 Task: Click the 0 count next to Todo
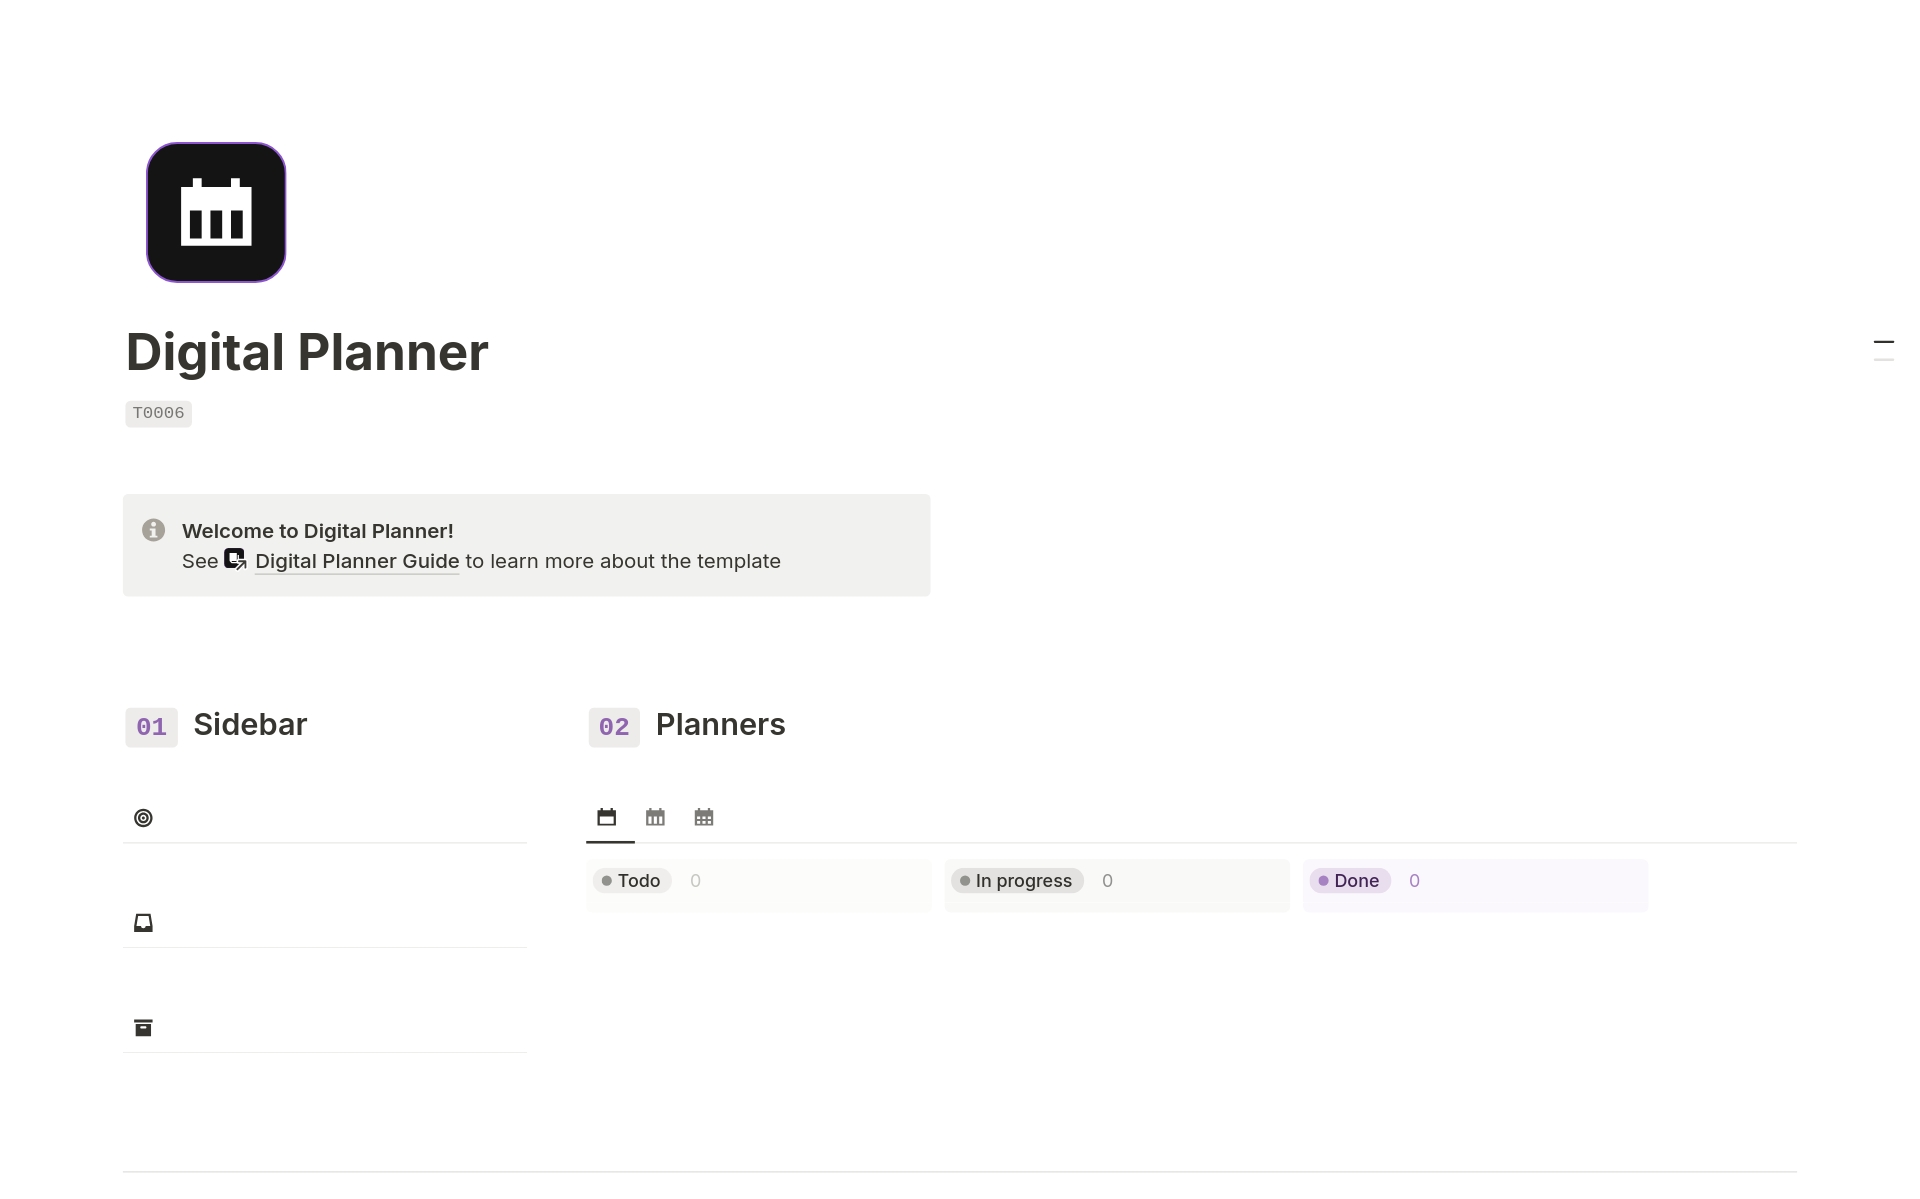695,881
